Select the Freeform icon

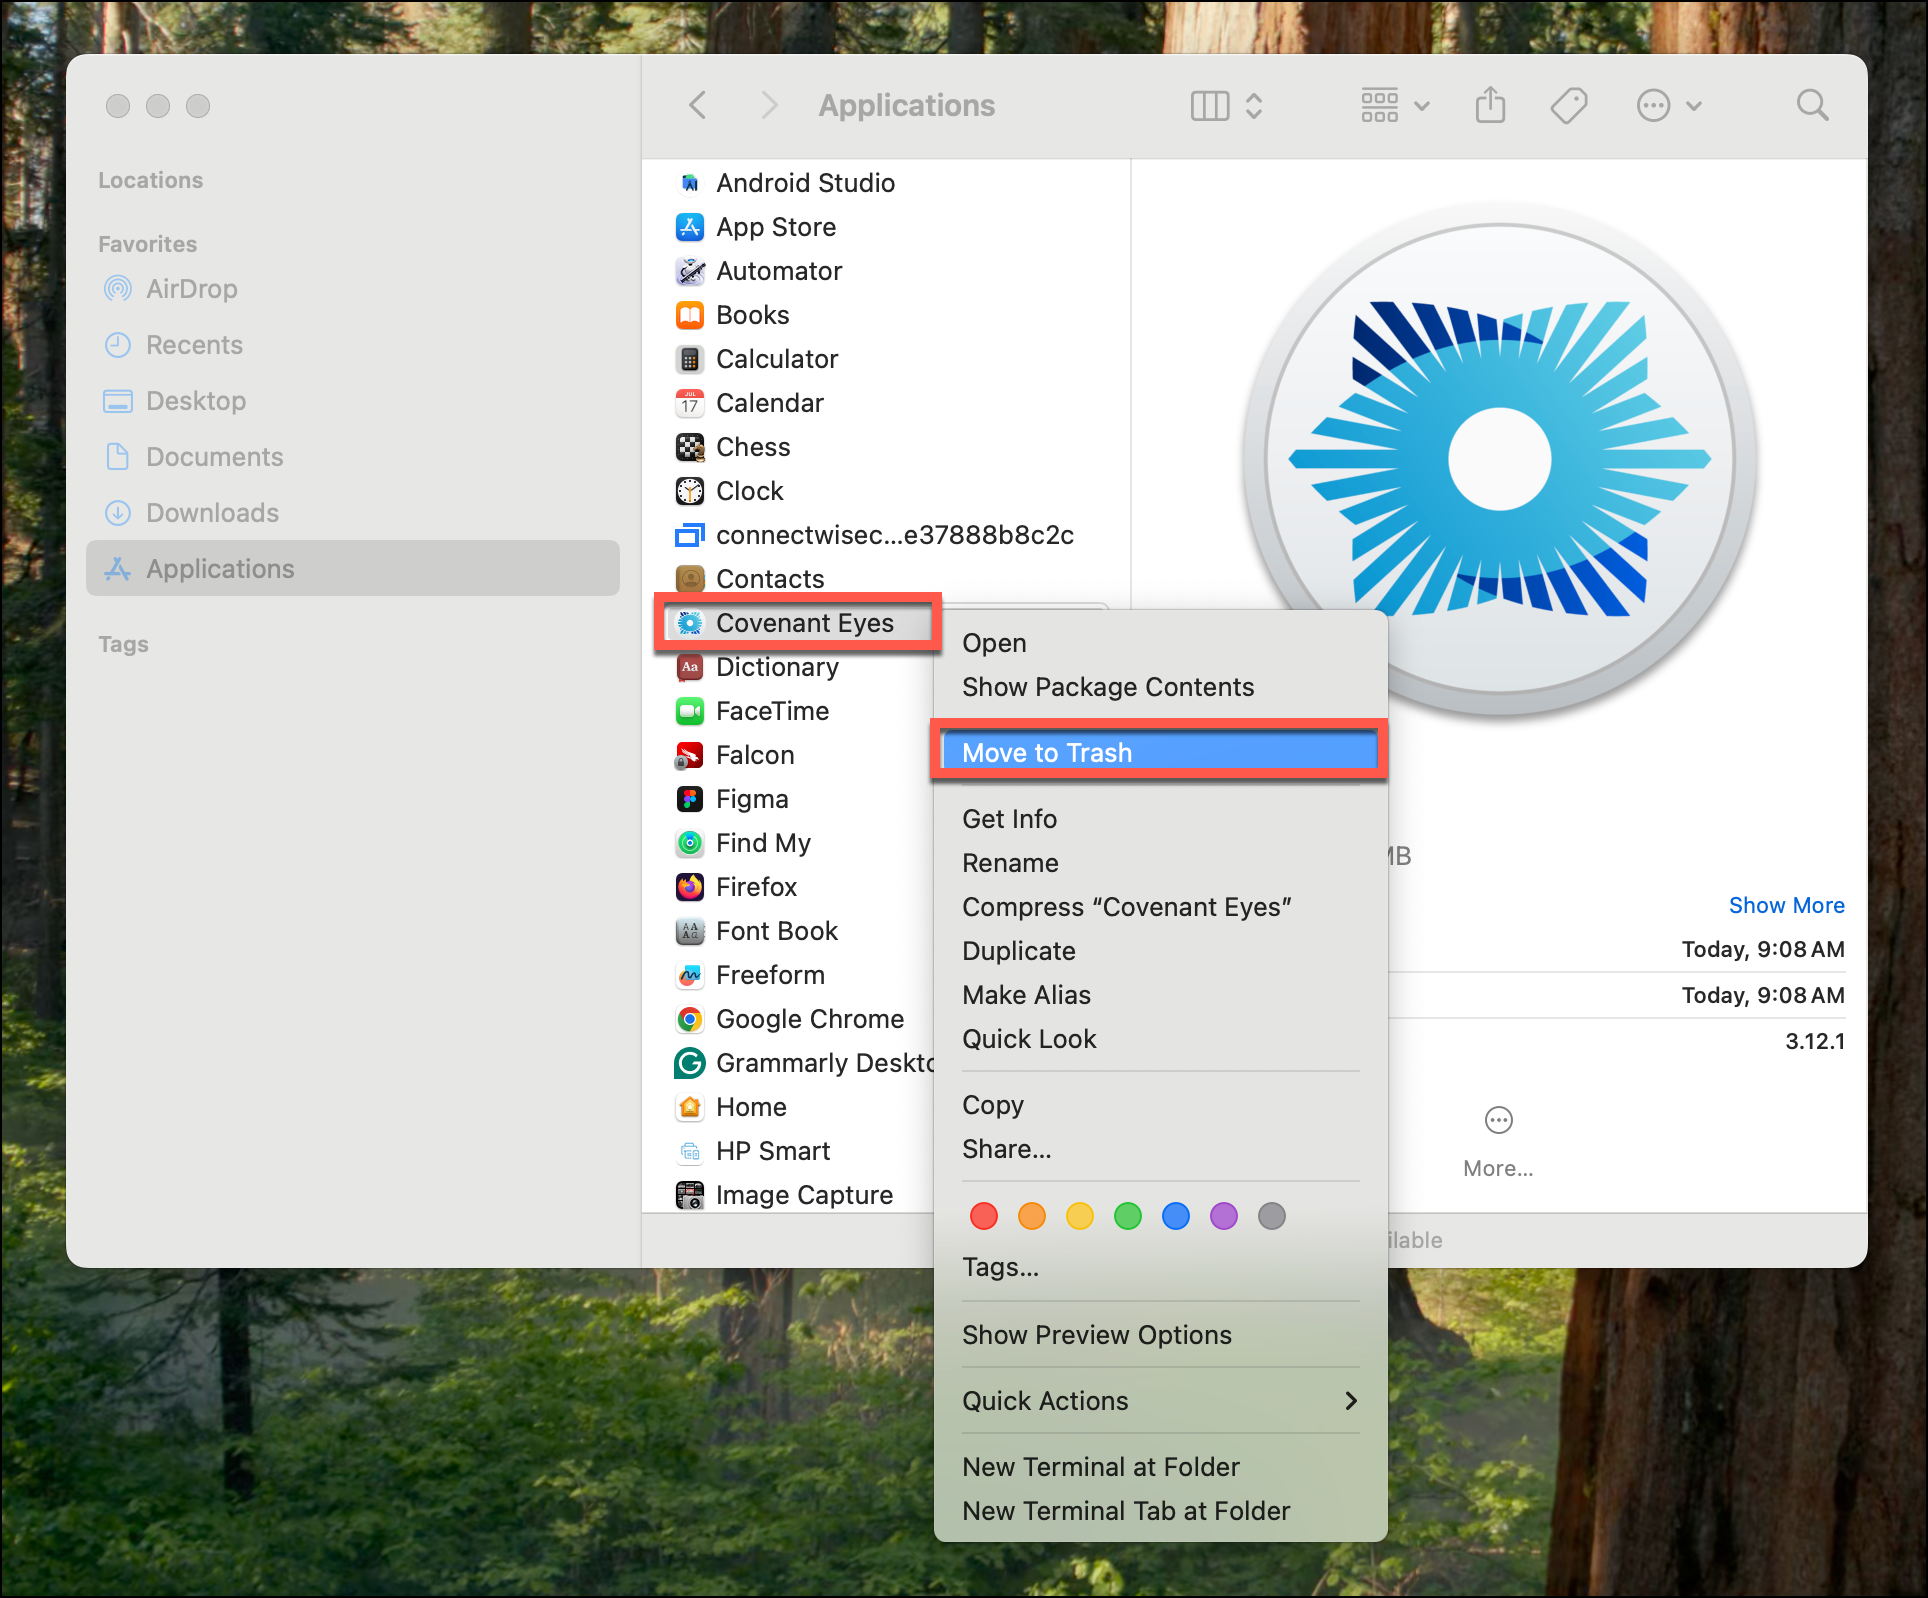click(690, 975)
